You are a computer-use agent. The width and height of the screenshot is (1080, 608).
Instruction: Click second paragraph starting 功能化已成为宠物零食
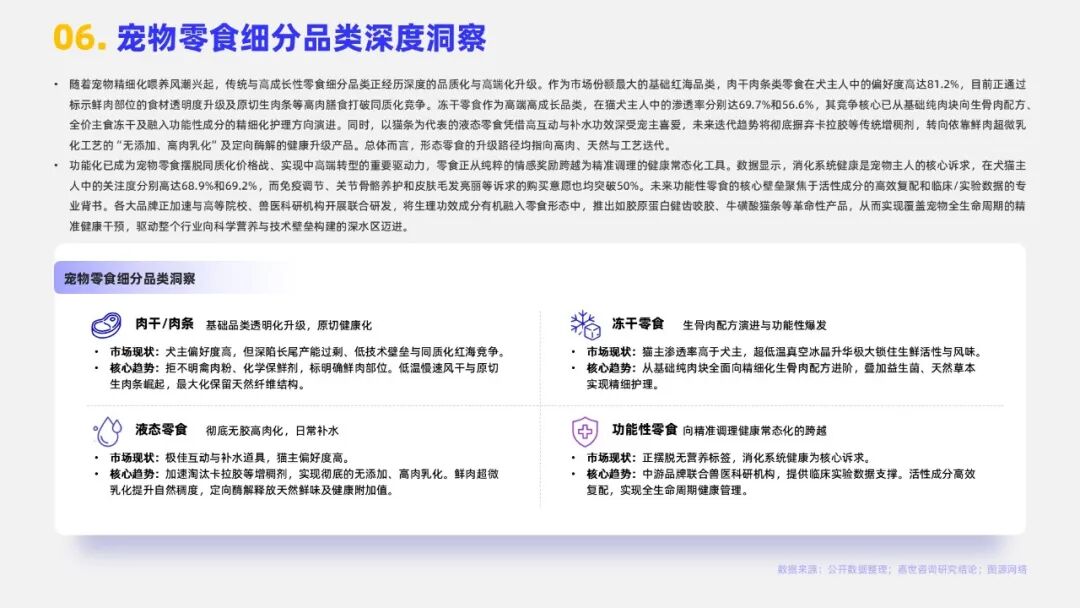548,196
